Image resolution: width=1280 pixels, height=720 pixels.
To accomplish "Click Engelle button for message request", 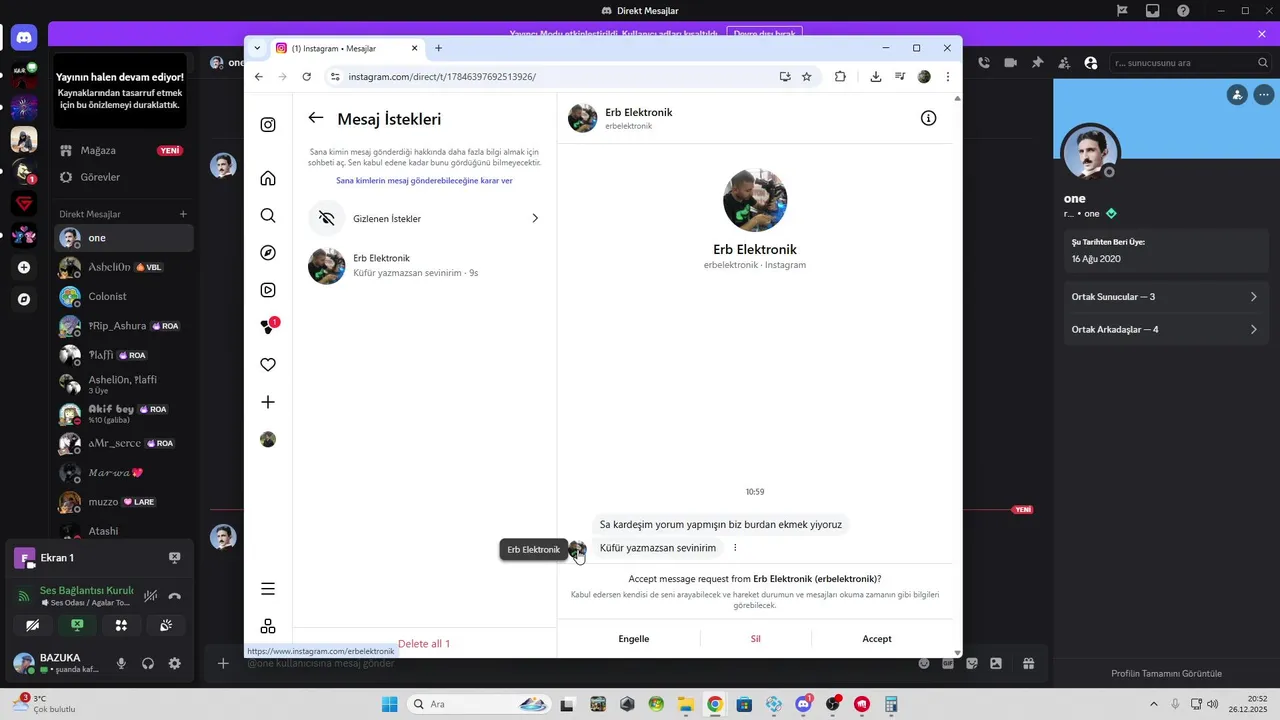I will tap(634, 639).
